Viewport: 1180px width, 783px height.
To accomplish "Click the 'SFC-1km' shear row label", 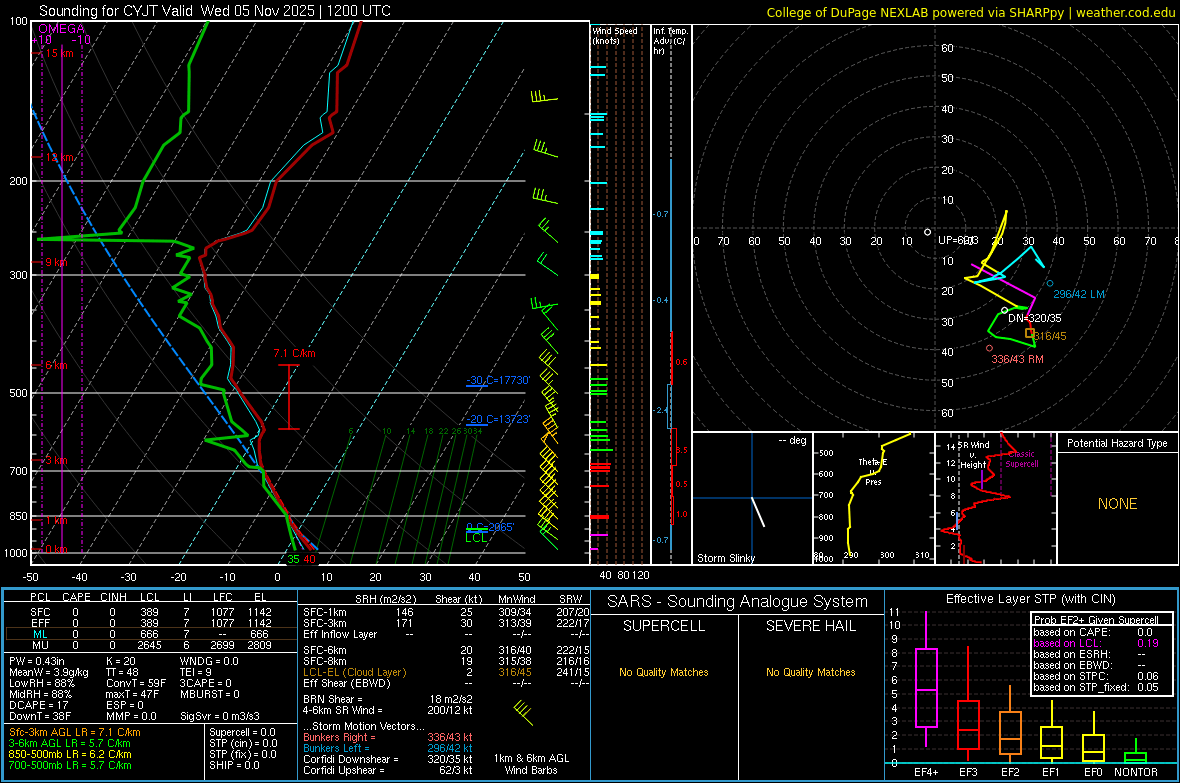I will (325, 612).
